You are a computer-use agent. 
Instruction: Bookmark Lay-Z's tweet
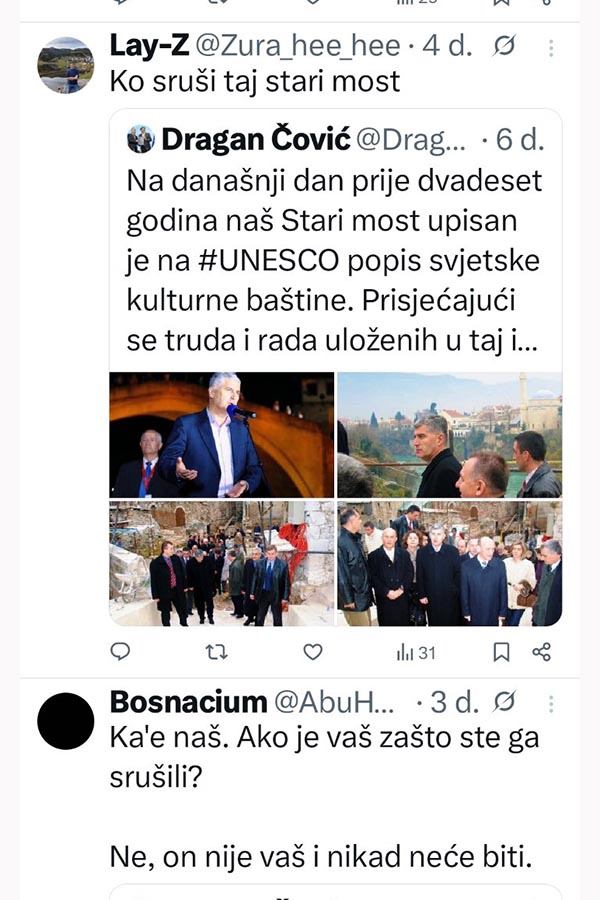pos(502,652)
